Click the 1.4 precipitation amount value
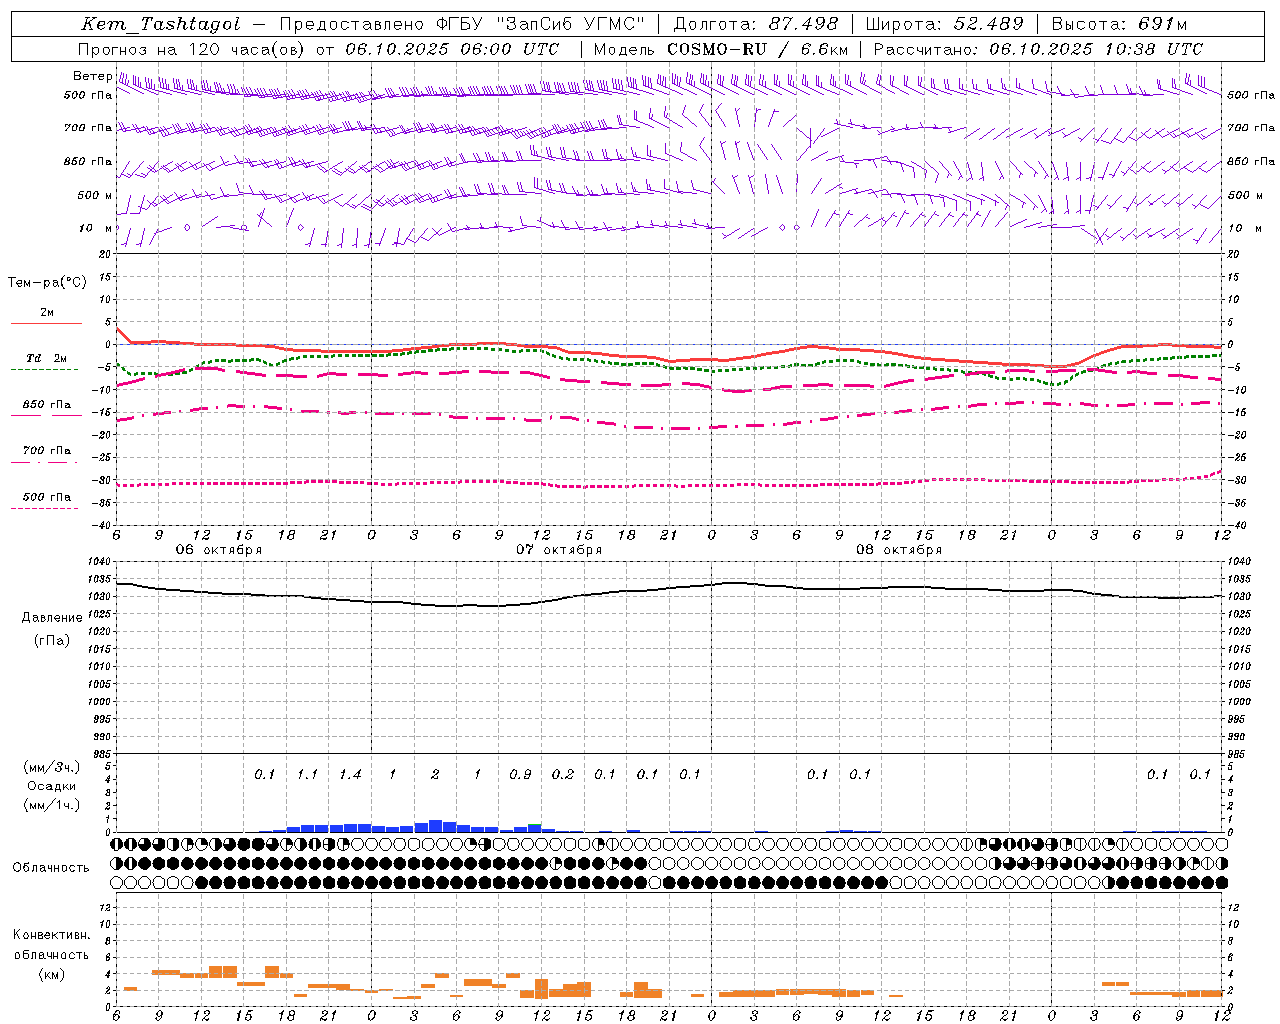The width and height of the screenshot is (1280, 1024). pos(349,774)
